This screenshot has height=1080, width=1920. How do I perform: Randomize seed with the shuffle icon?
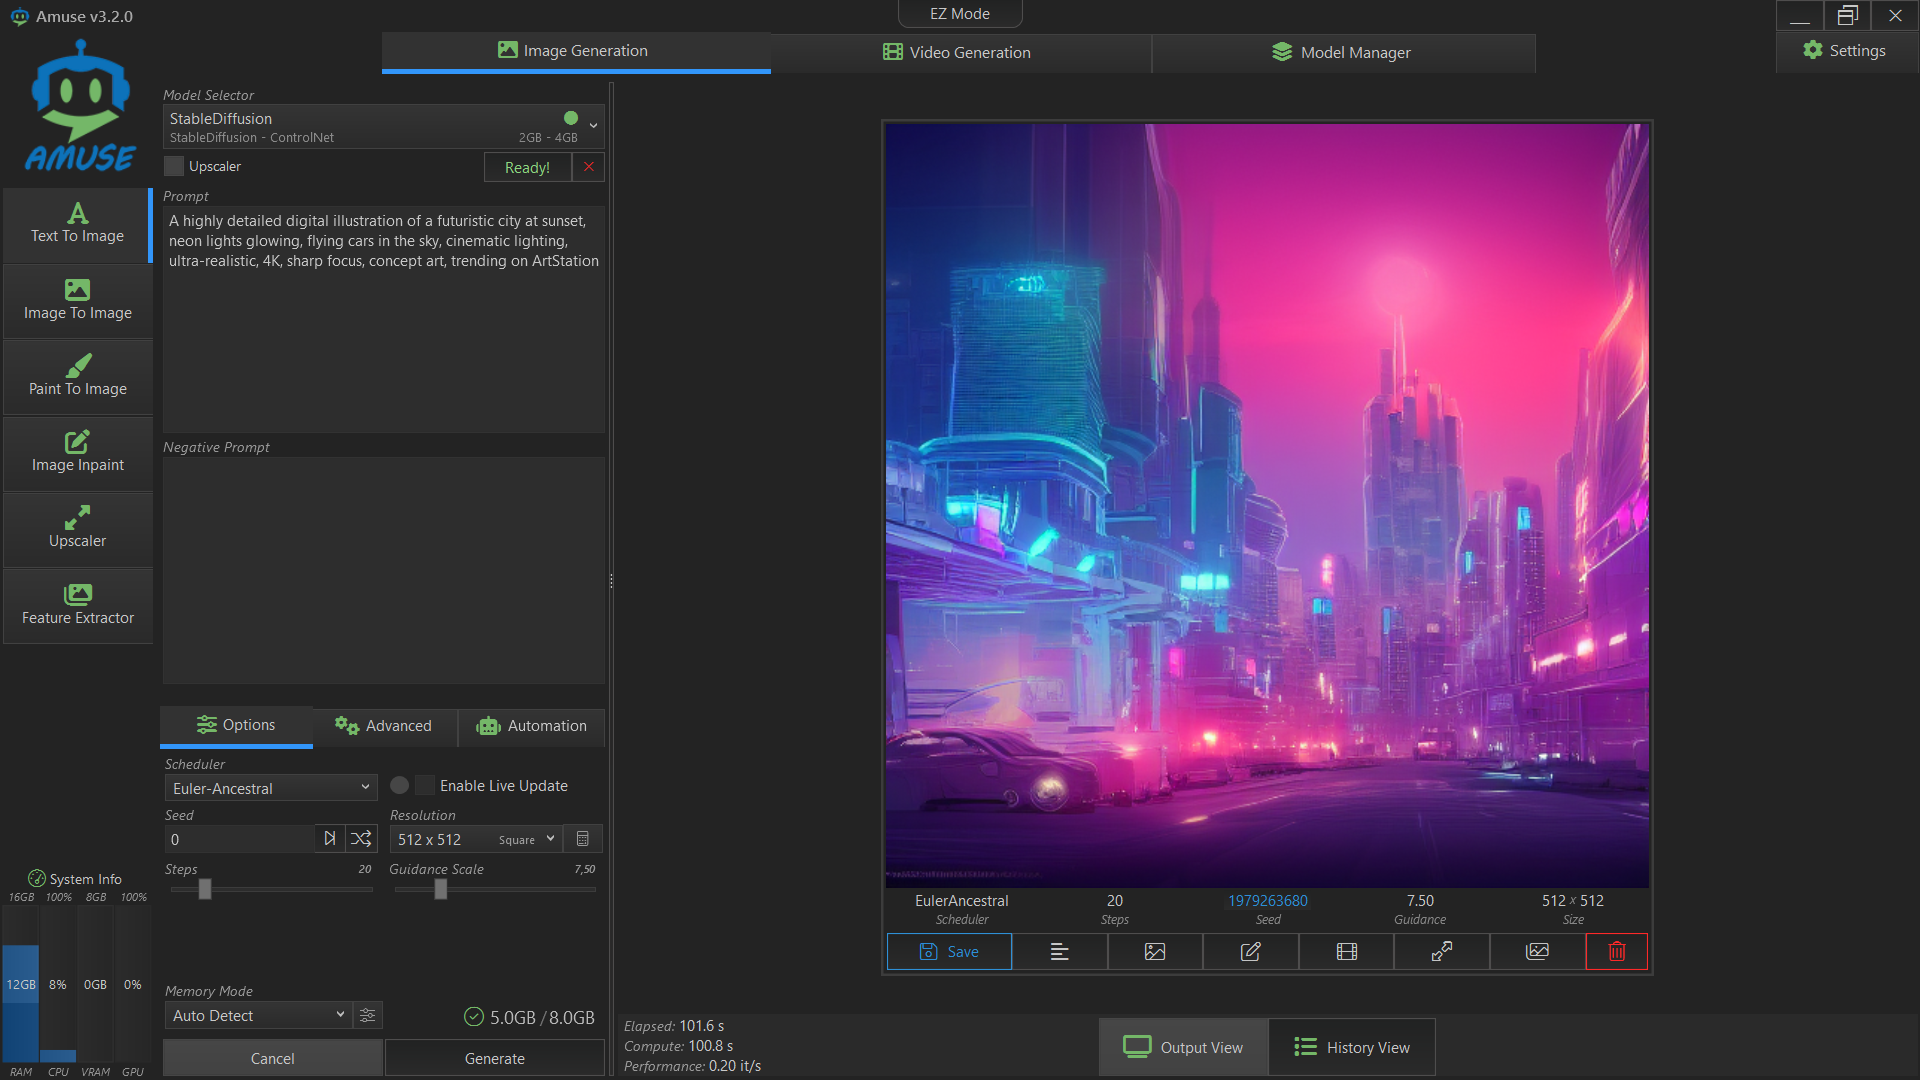coord(361,839)
